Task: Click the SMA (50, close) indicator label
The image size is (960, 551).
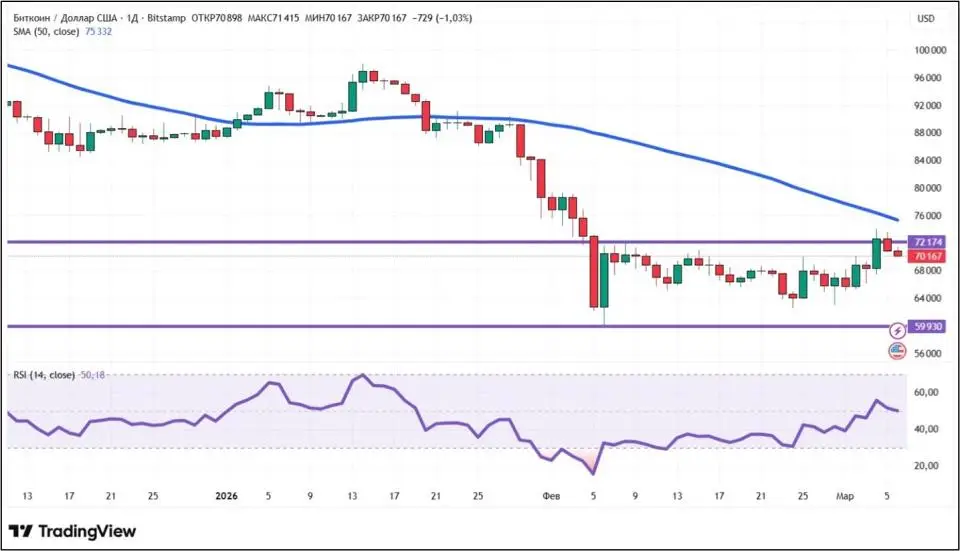Action: point(46,32)
